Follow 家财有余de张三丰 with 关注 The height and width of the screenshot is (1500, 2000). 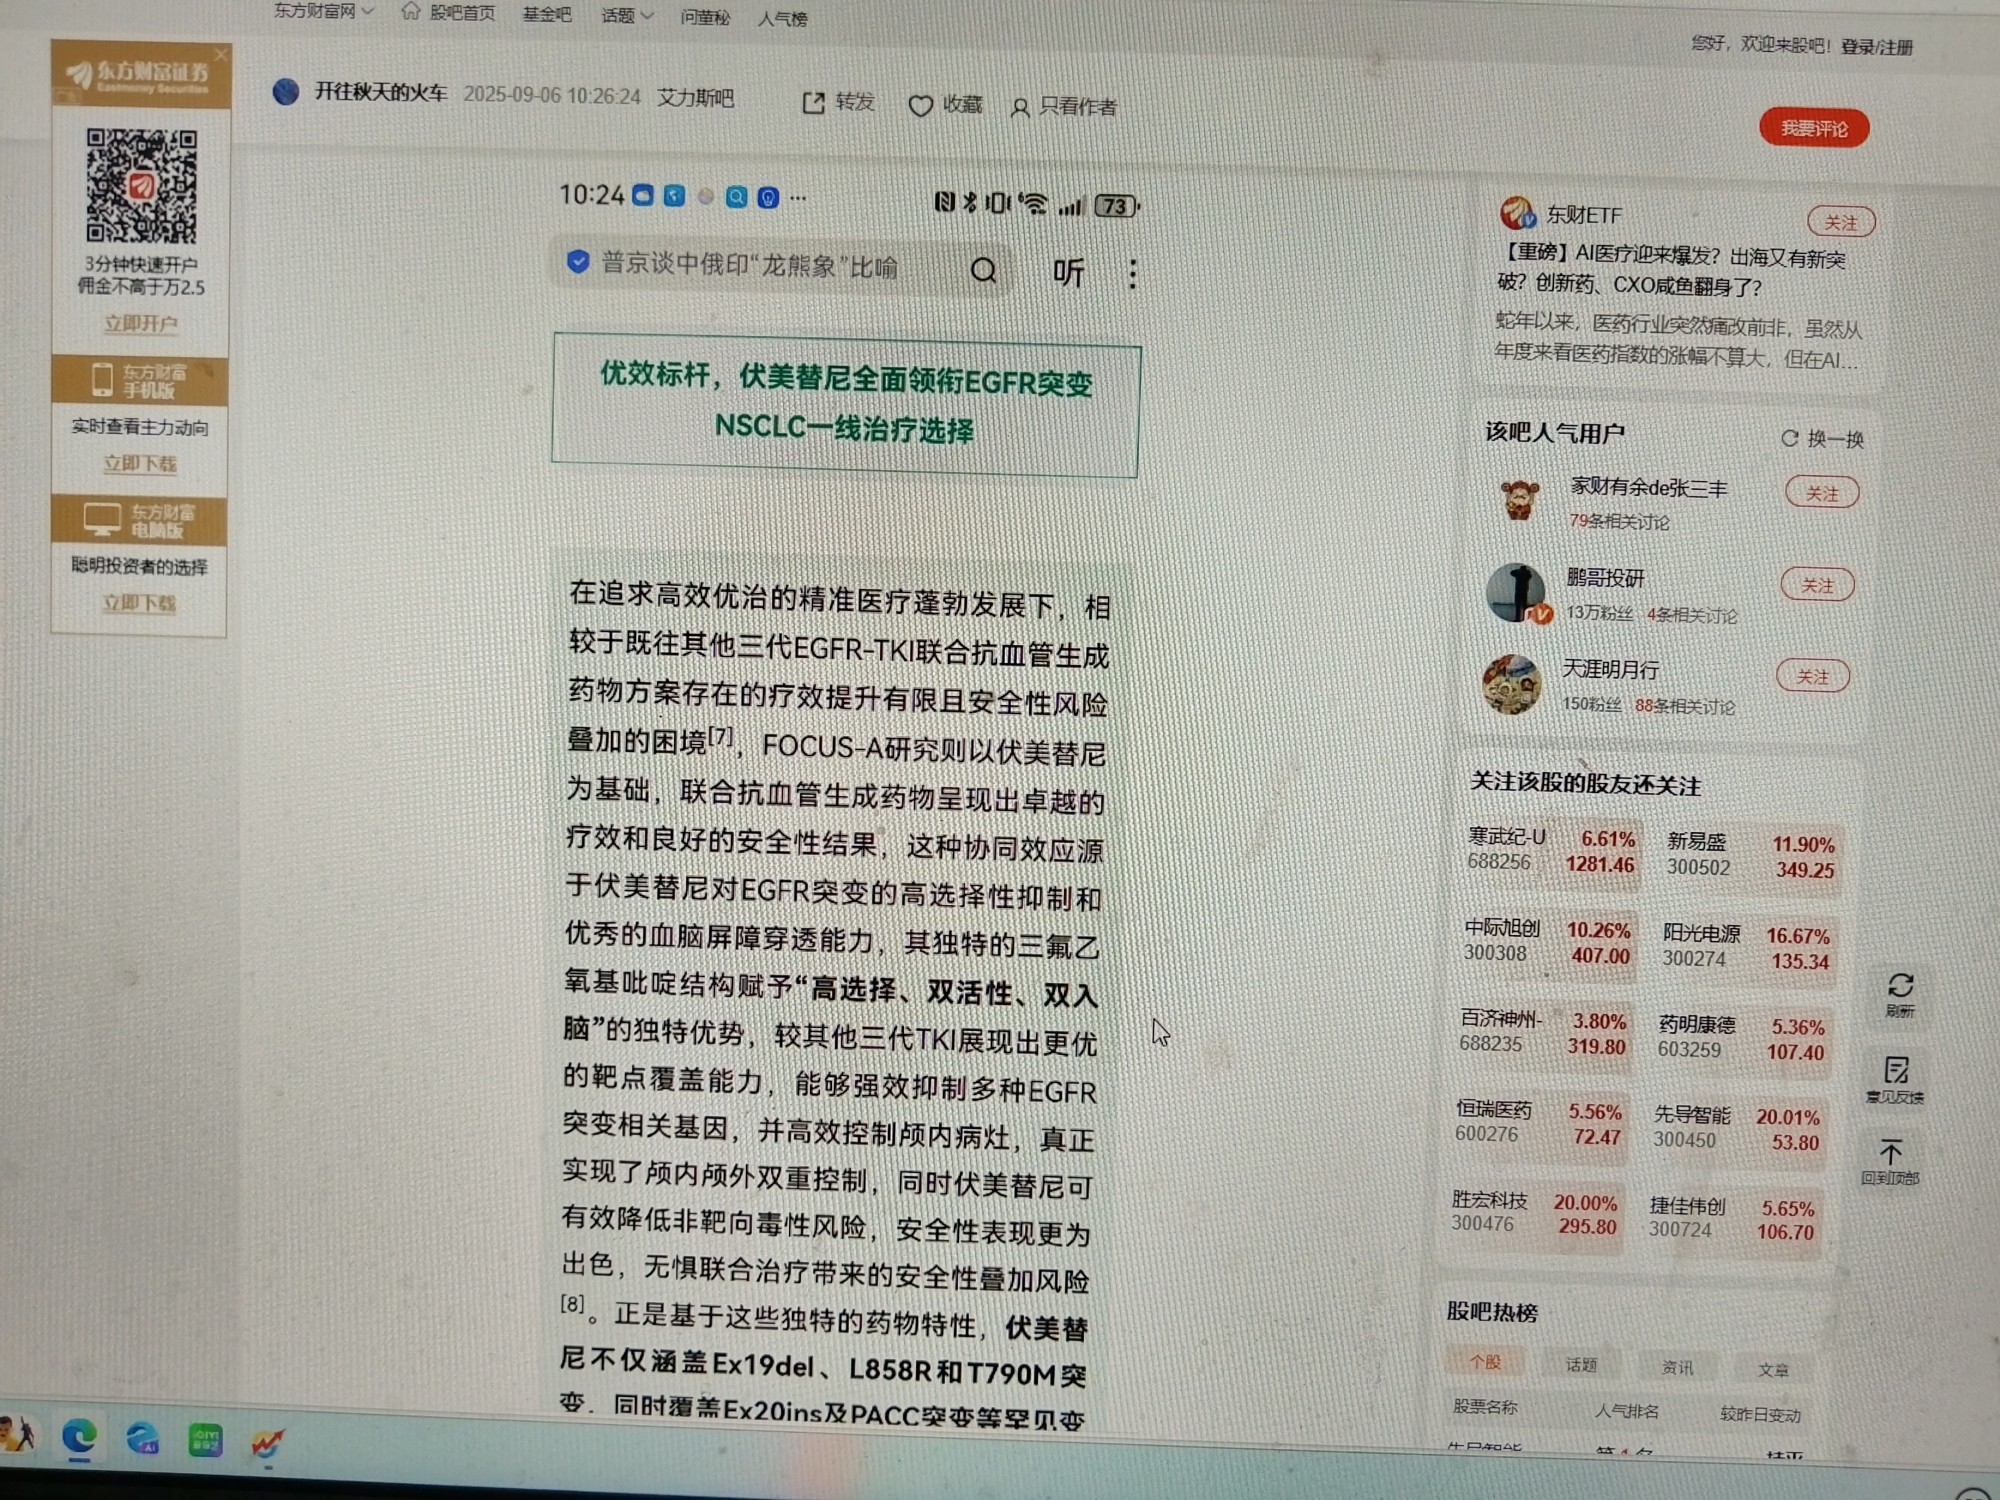1822,493
